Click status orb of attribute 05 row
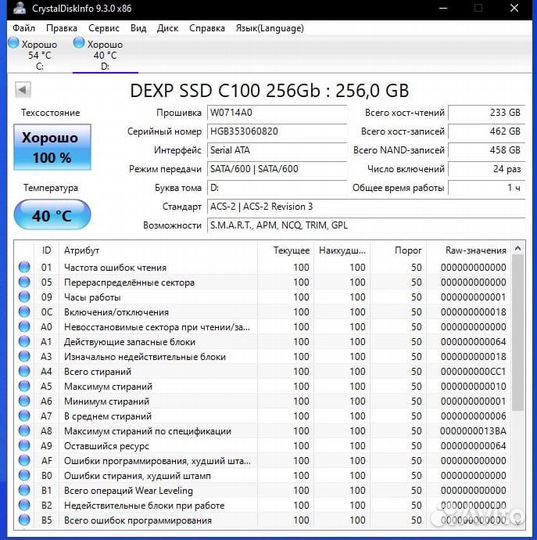 (24, 282)
